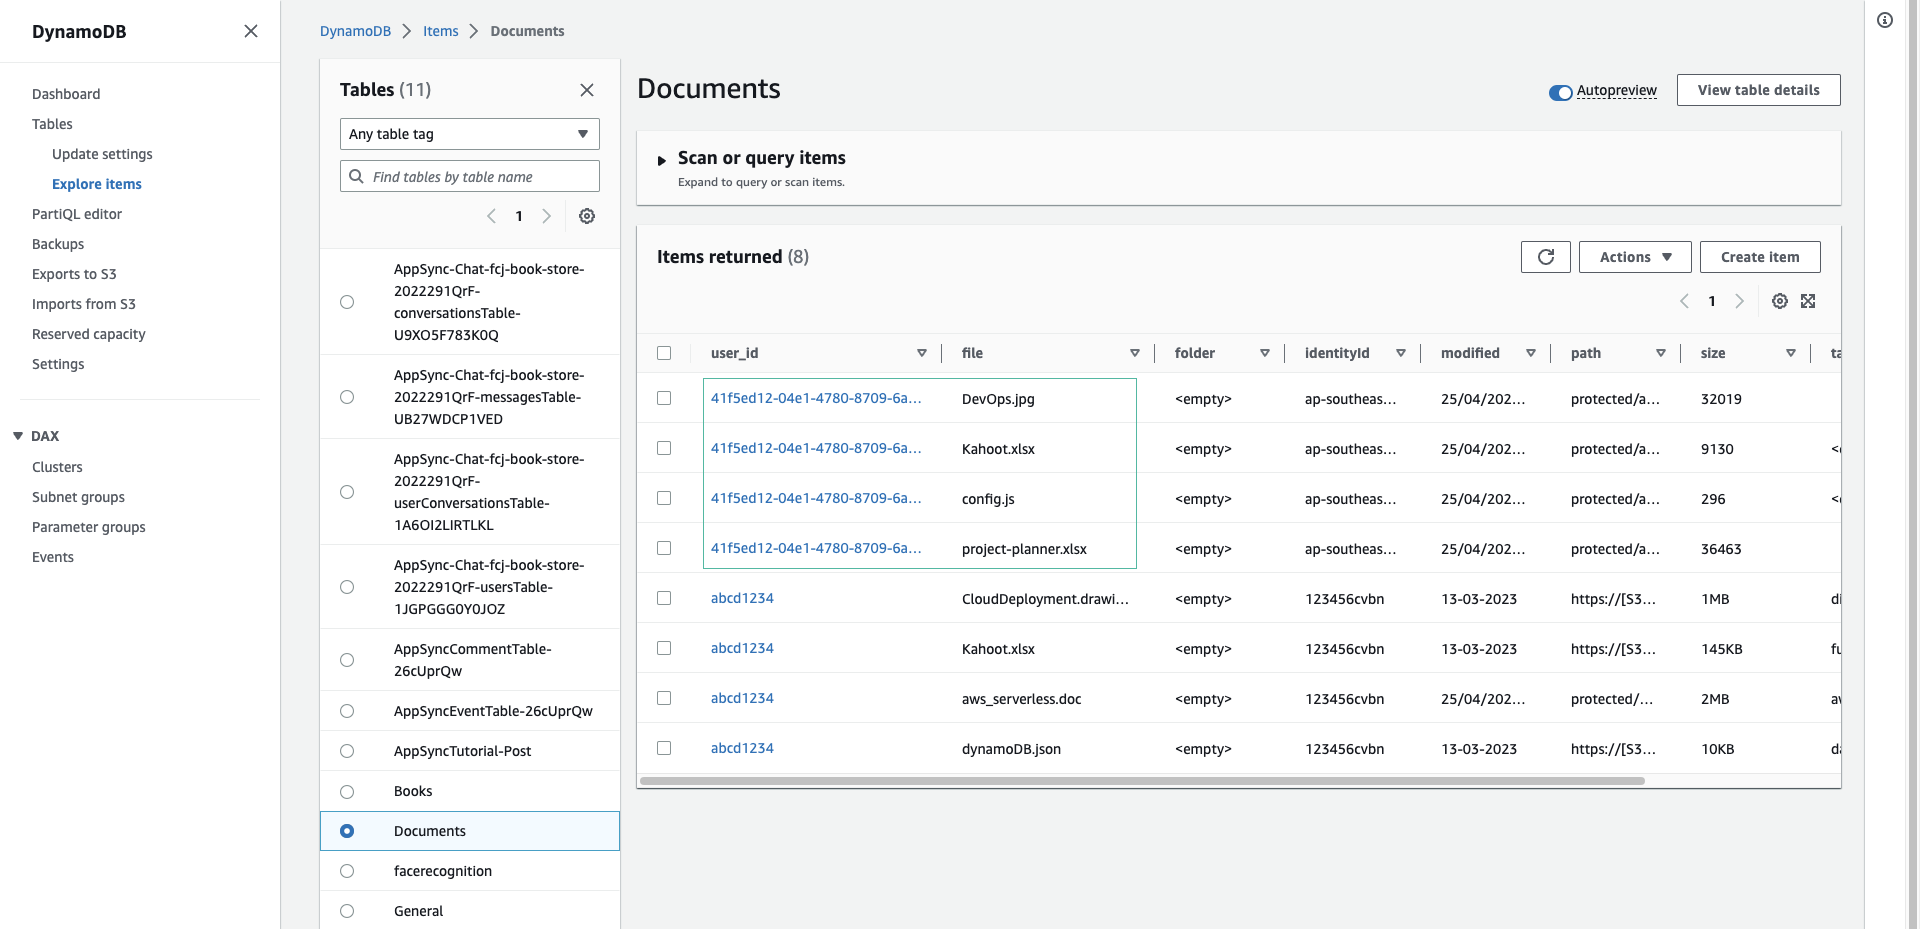
Task: Open Reserved capacity in sidebar
Action: coord(89,334)
